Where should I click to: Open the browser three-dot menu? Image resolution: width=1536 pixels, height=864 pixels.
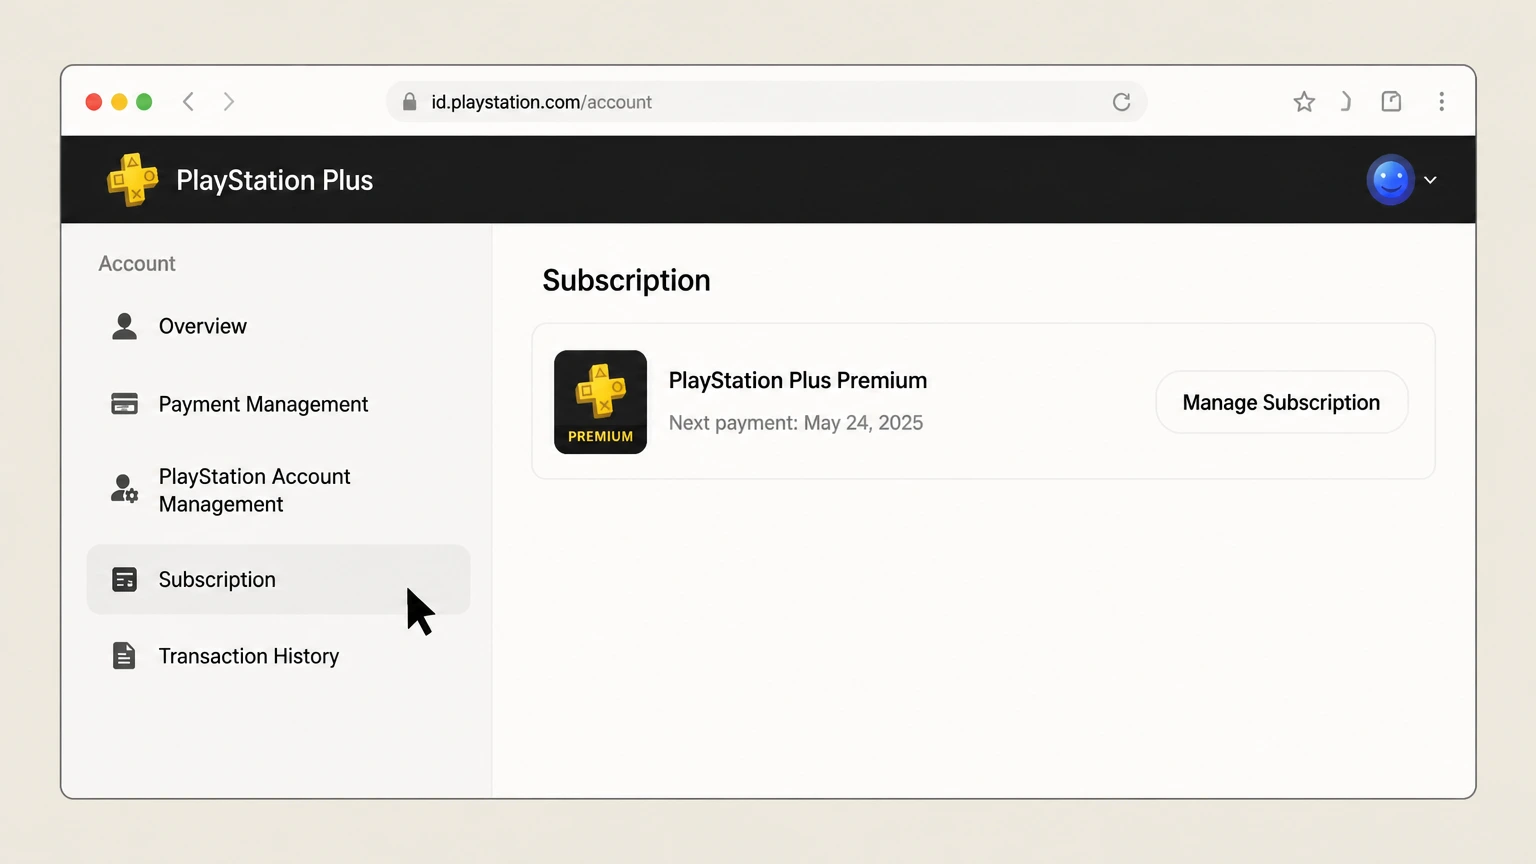(x=1441, y=101)
